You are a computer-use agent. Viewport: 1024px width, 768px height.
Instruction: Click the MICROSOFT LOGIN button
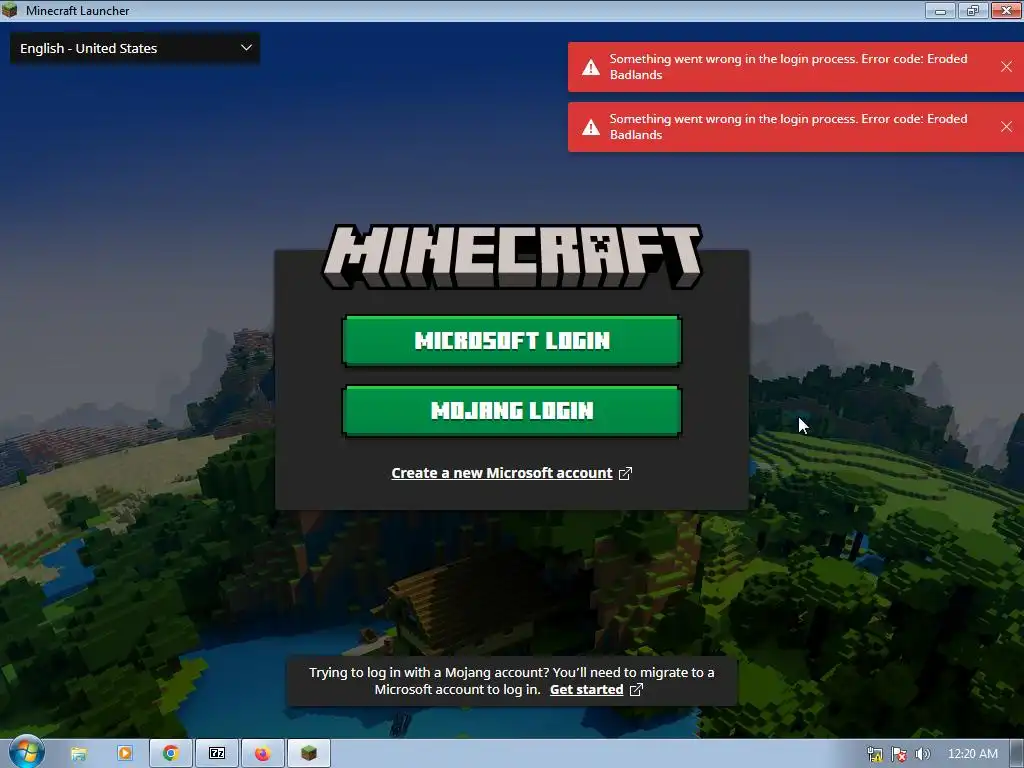click(512, 340)
